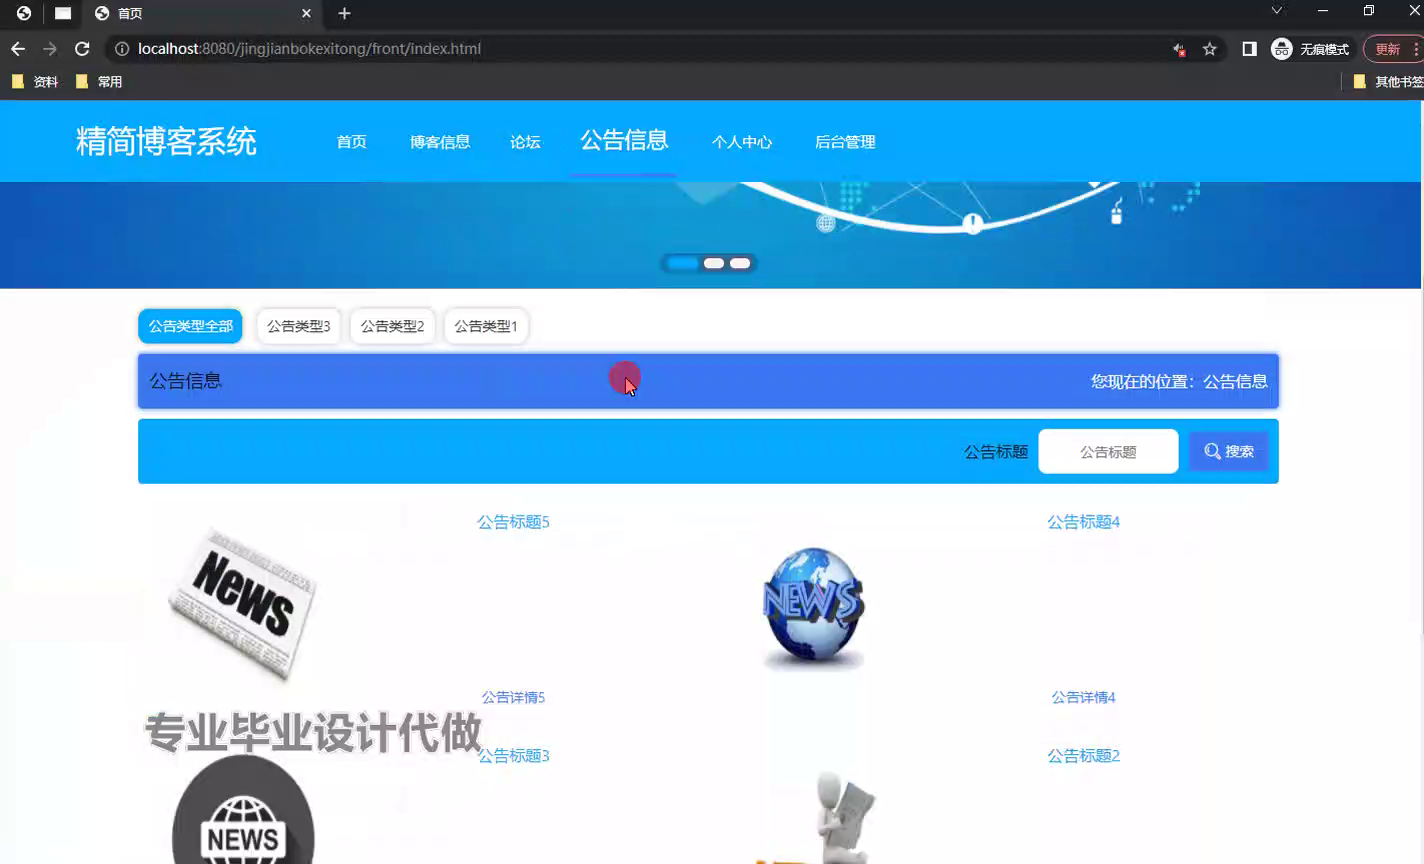The height and width of the screenshot is (864, 1424).
Task: Filter by 公告类型1
Action: [x=486, y=326]
